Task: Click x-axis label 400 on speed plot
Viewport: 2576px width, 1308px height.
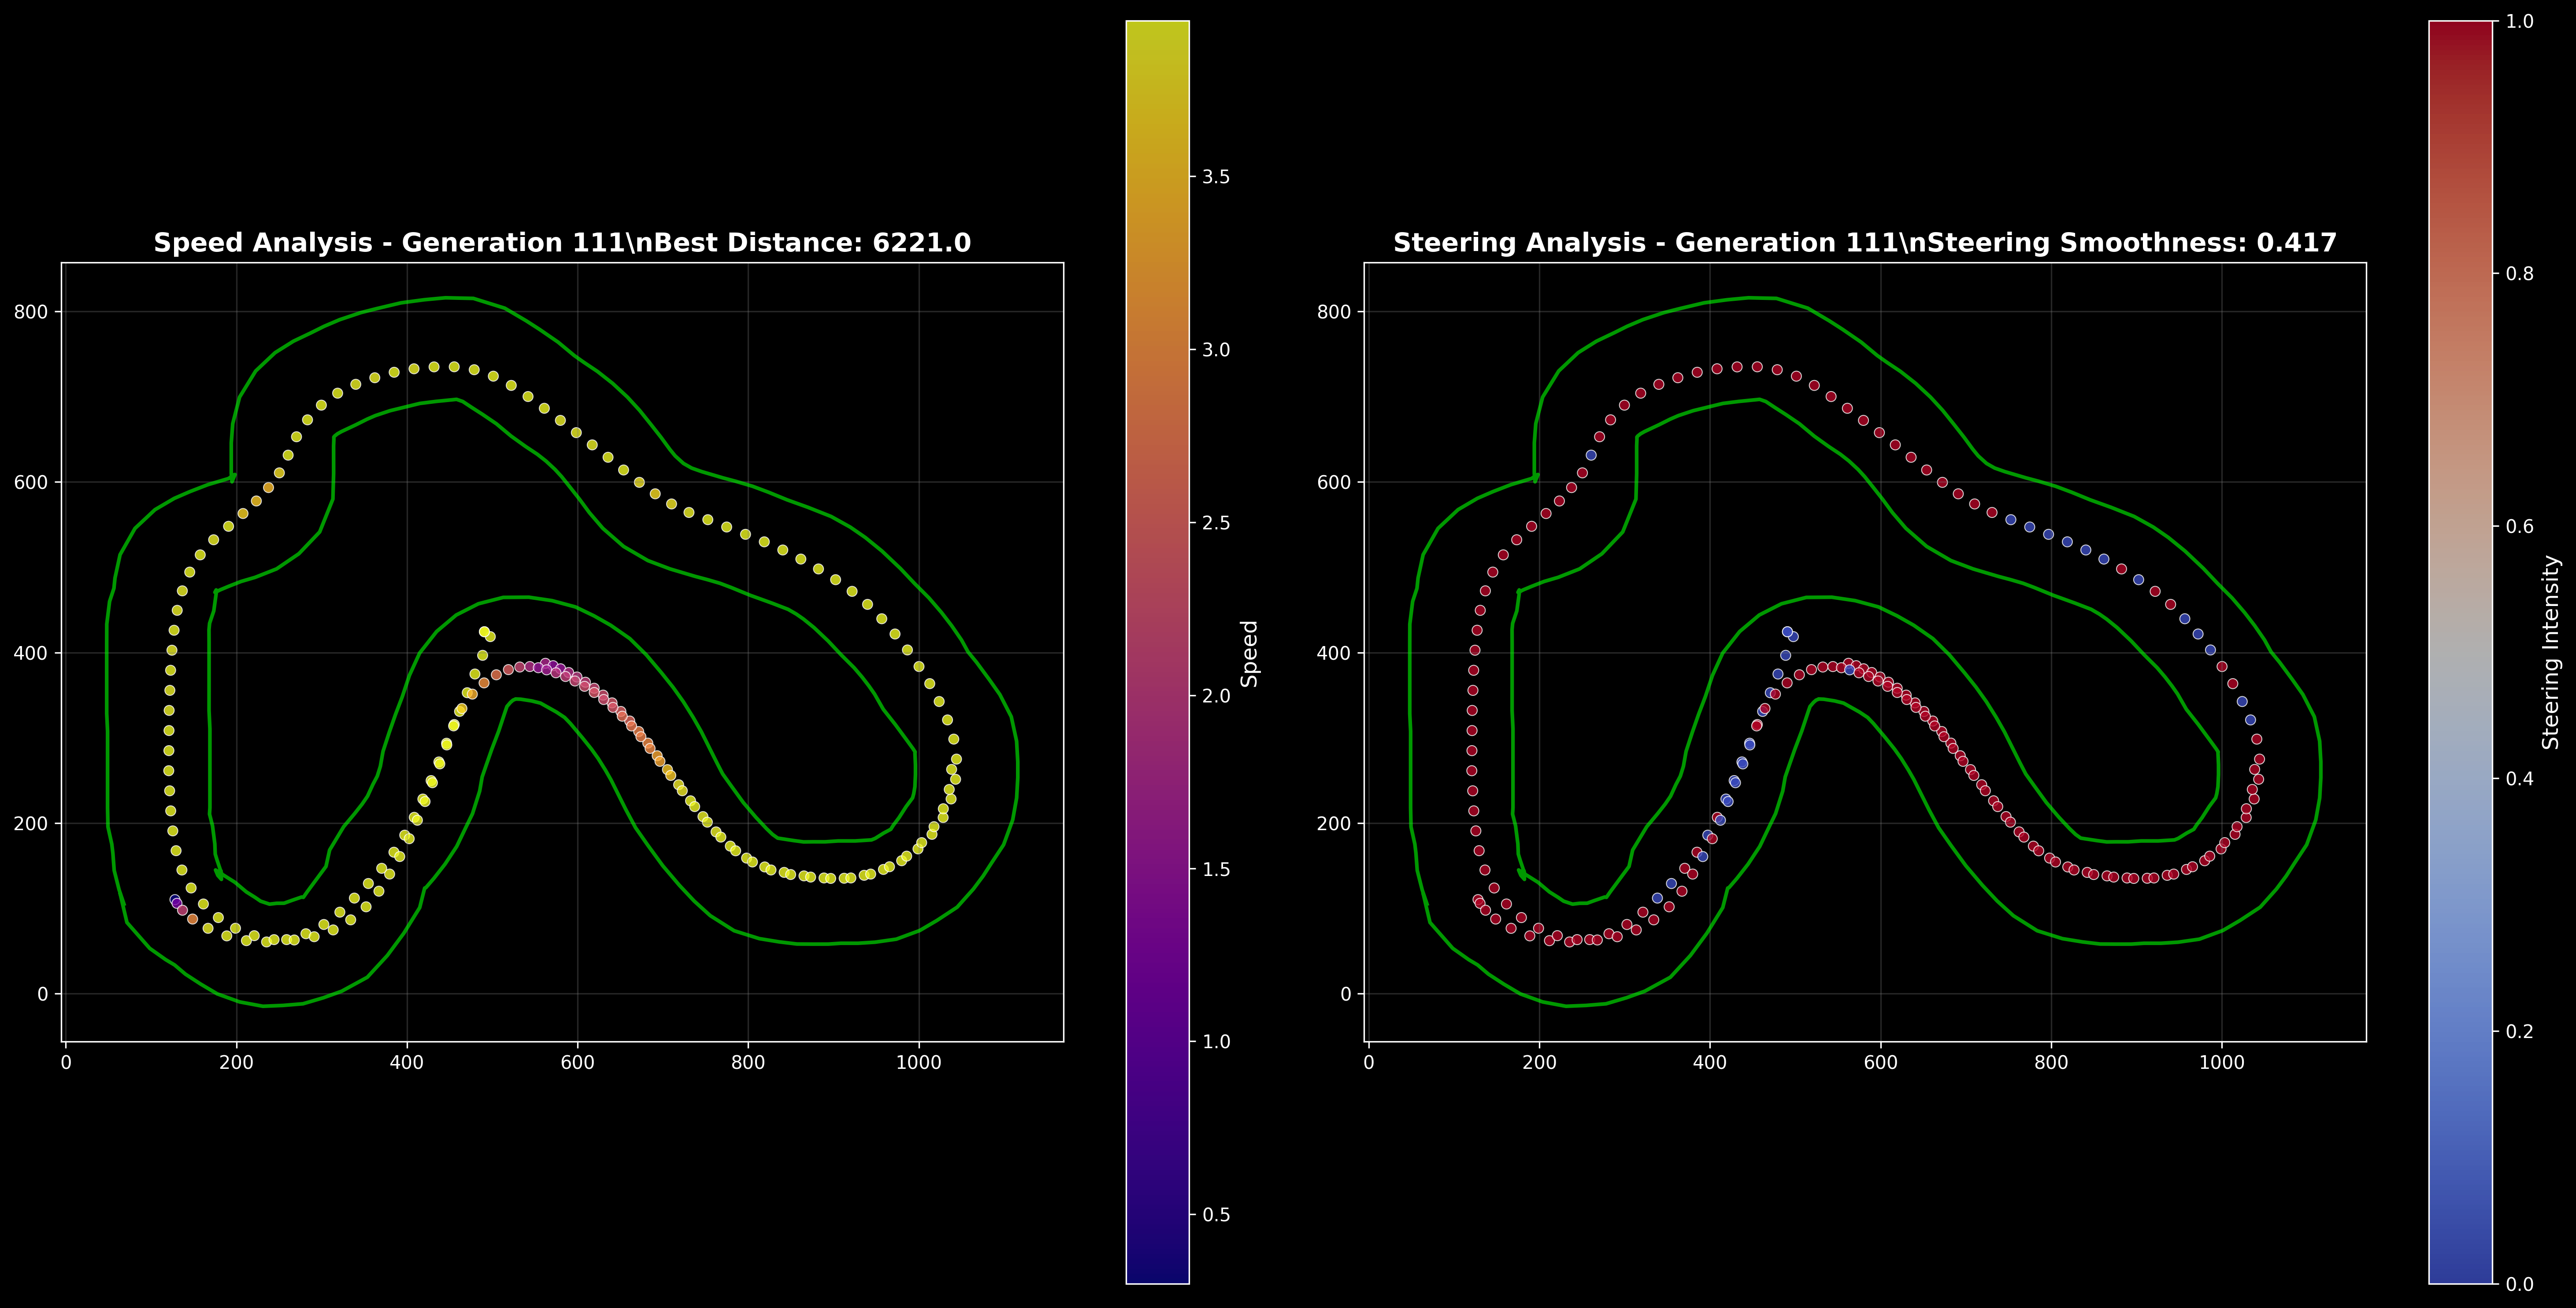Action: click(x=407, y=1063)
